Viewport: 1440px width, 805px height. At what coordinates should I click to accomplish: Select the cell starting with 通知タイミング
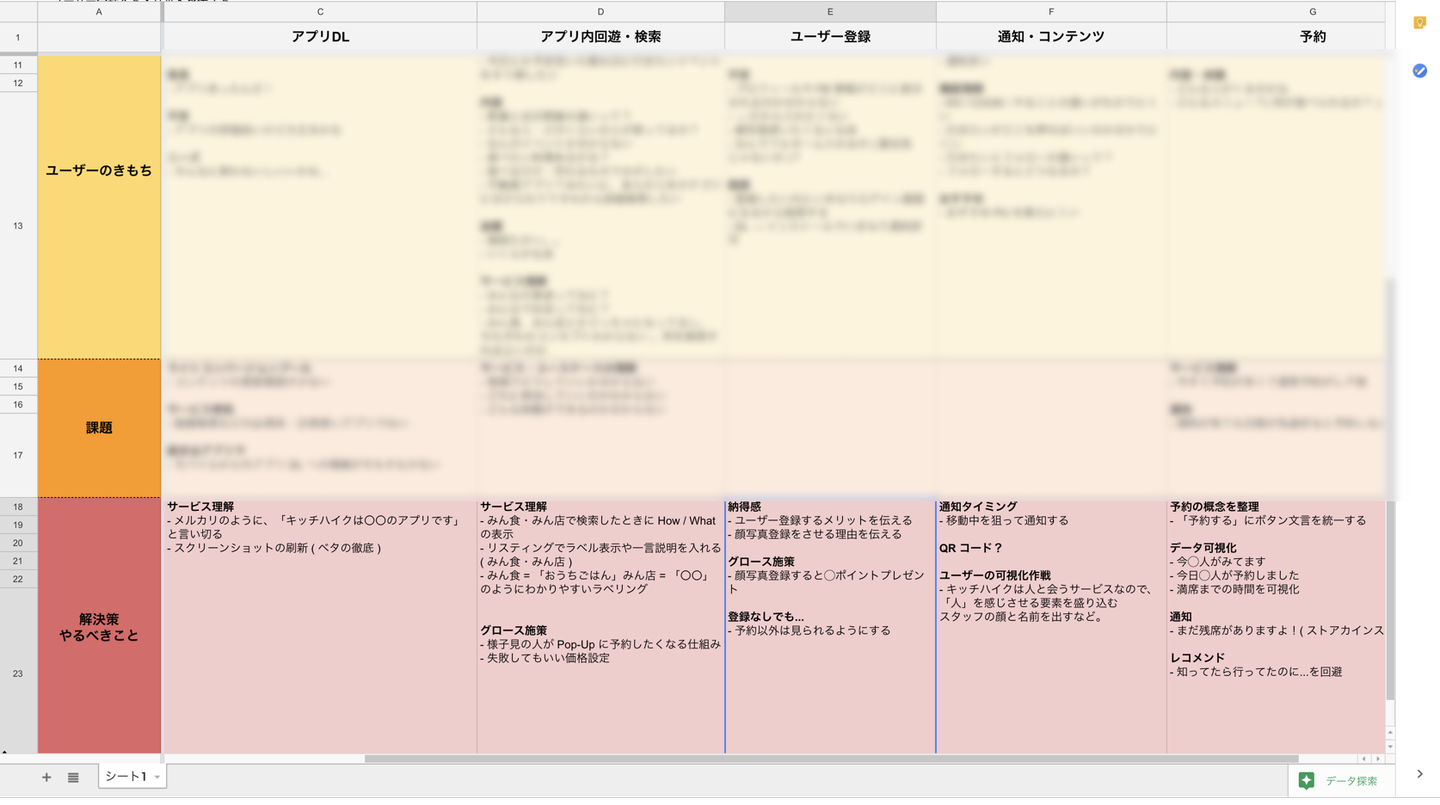point(1051,626)
